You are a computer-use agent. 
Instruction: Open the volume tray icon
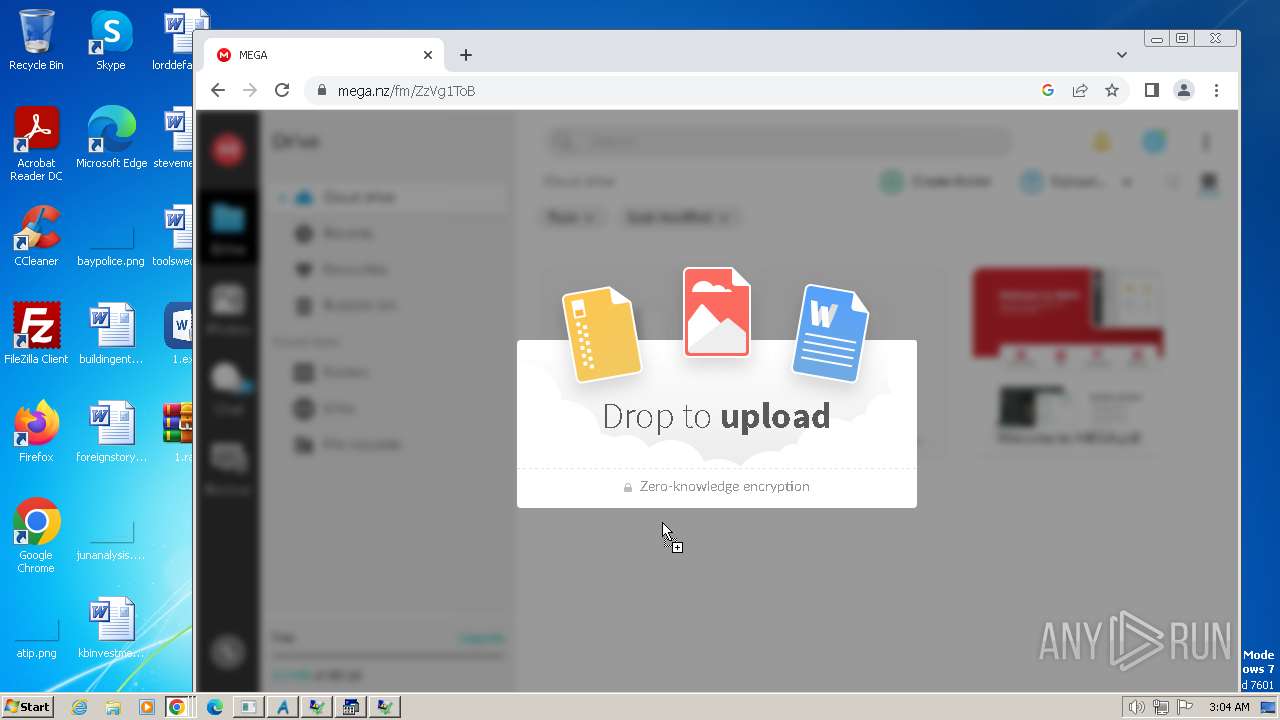click(x=1137, y=707)
